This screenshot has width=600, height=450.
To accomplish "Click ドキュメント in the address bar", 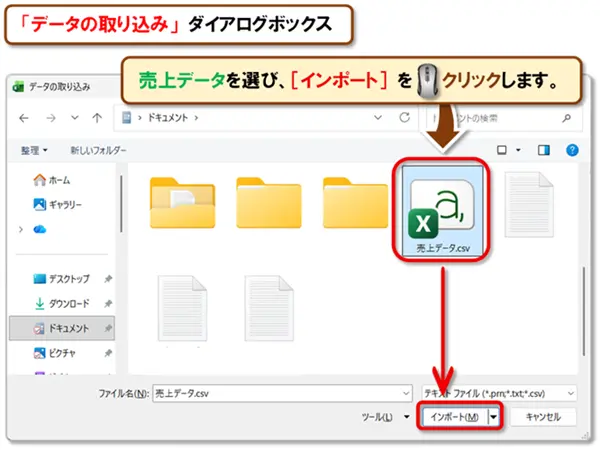I will click(168, 118).
